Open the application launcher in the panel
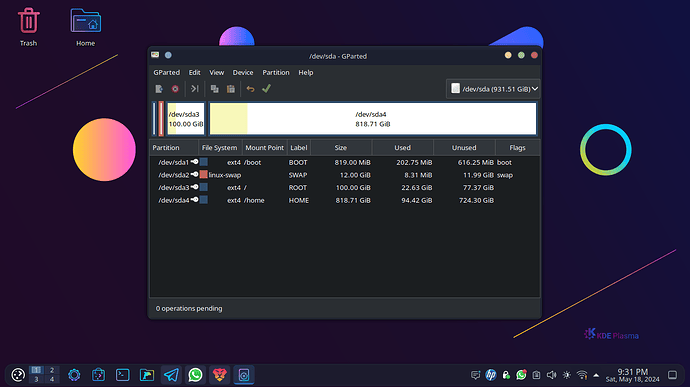Screen dimensions: 690x387 [x=18, y=375]
